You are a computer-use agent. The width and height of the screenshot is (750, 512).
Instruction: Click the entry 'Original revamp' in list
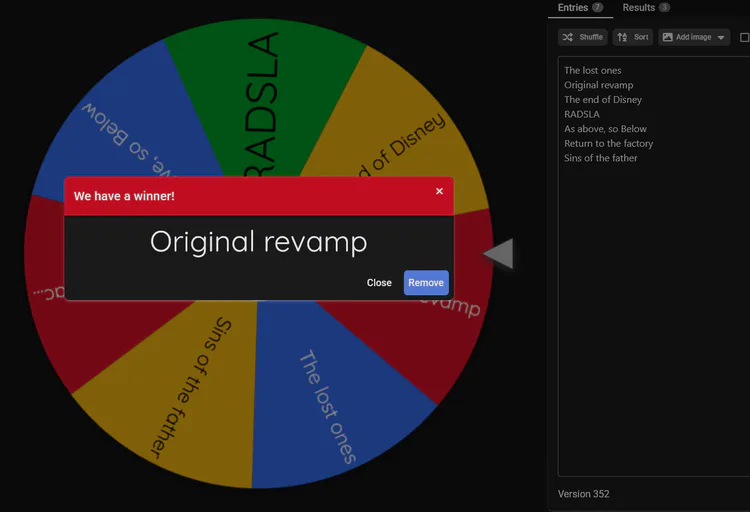point(598,85)
